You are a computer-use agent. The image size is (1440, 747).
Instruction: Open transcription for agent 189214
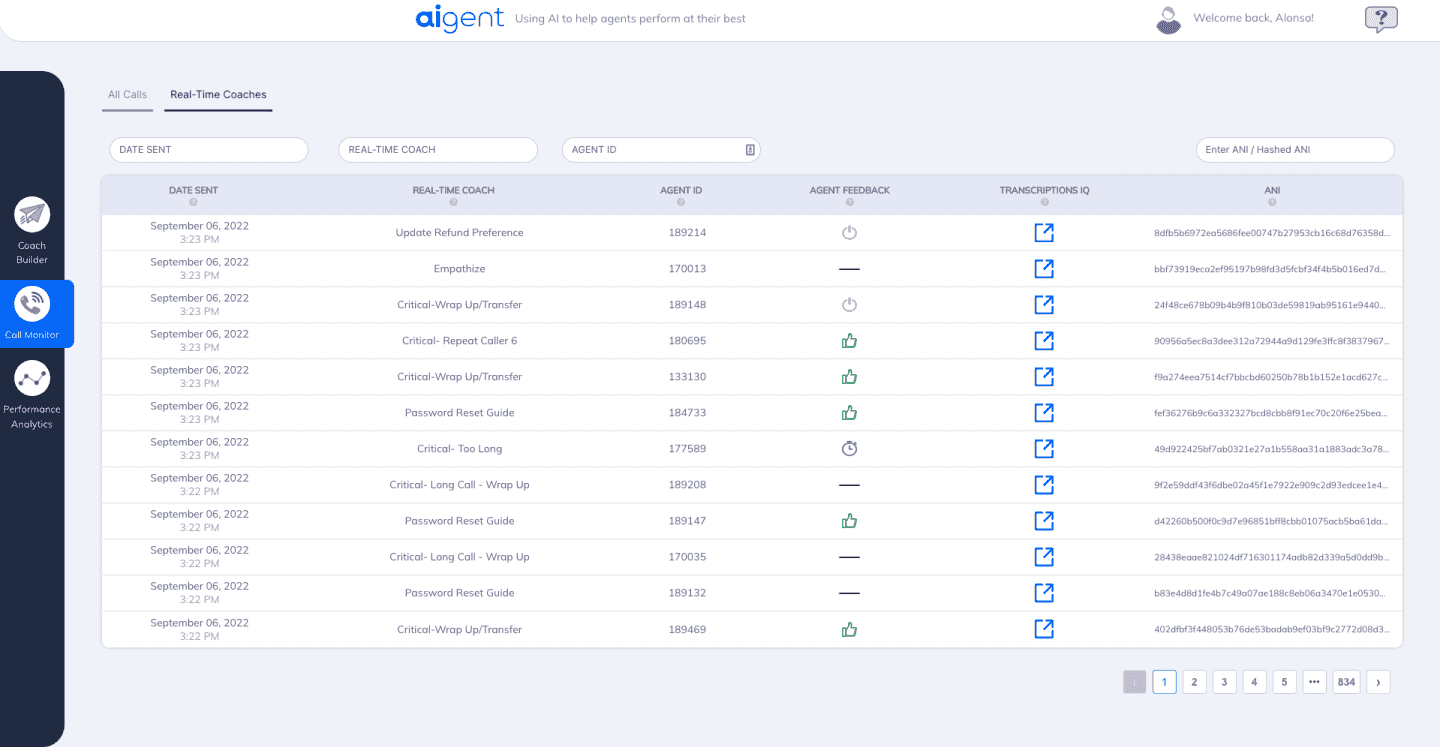pyautogui.click(x=1044, y=233)
